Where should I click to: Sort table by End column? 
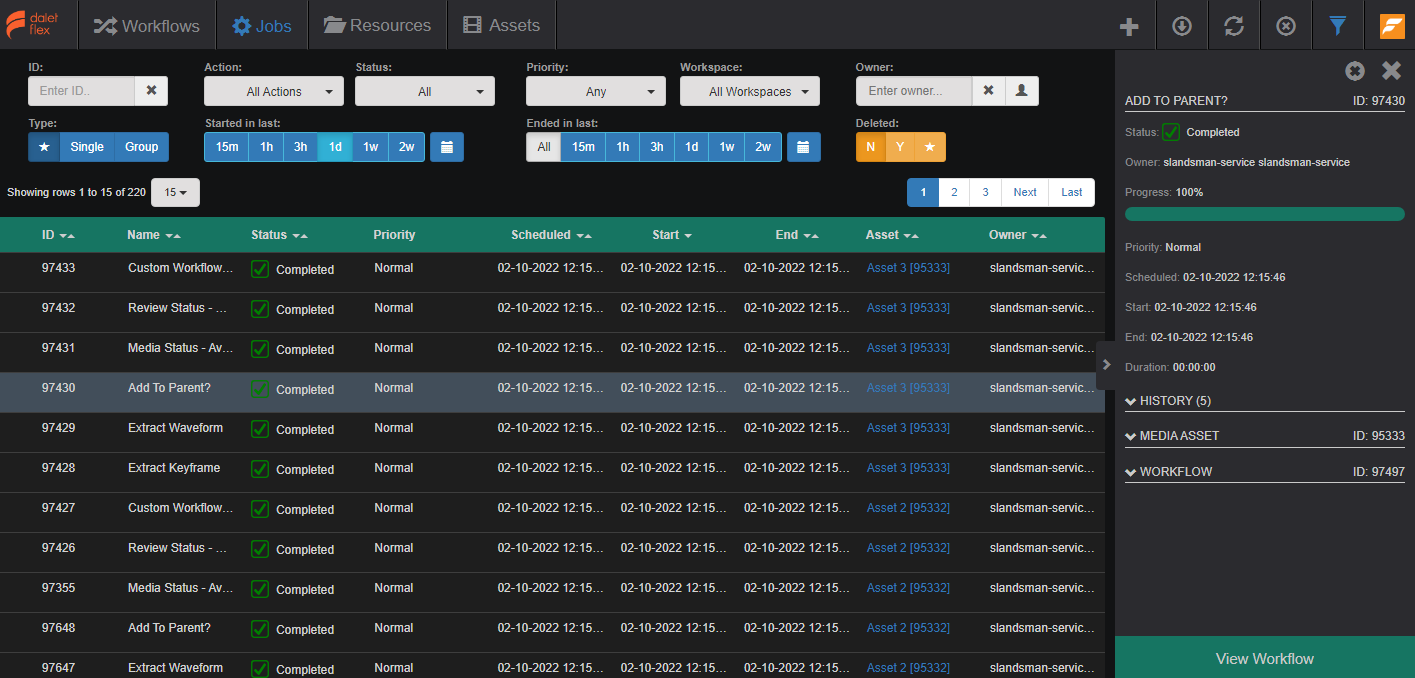pyautogui.click(x=797, y=235)
